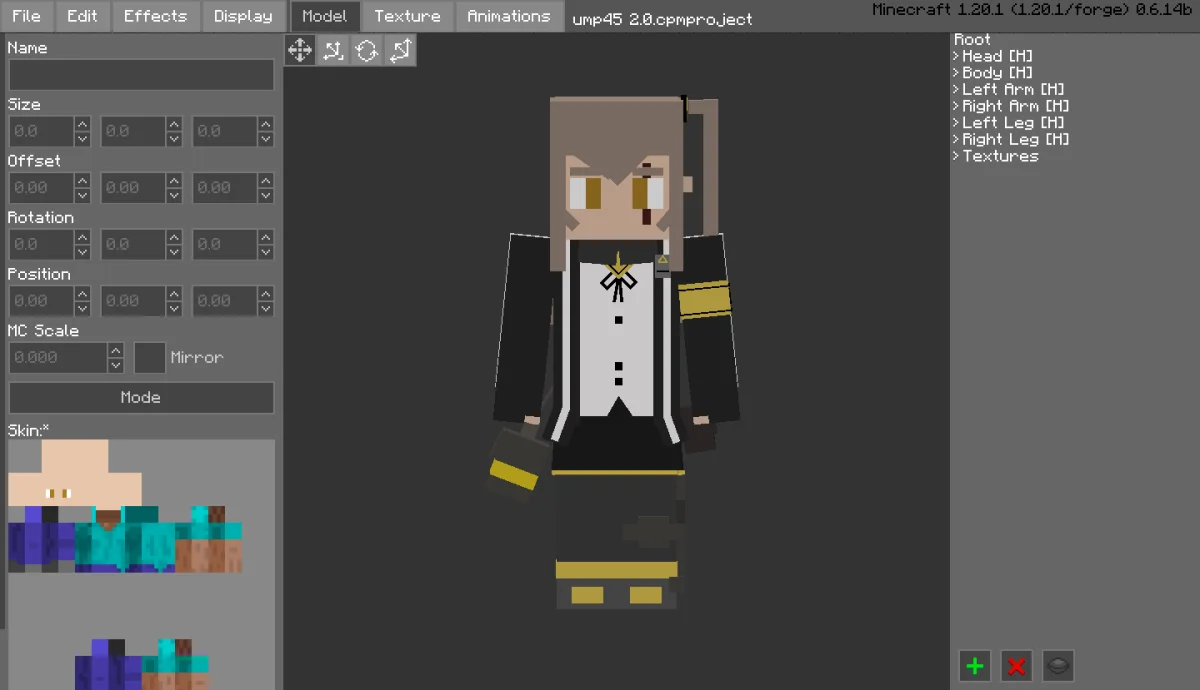The width and height of the screenshot is (1200, 690).
Task: Click the ump45 2.0.cpmproject file title
Action: pyautogui.click(x=663, y=19)
